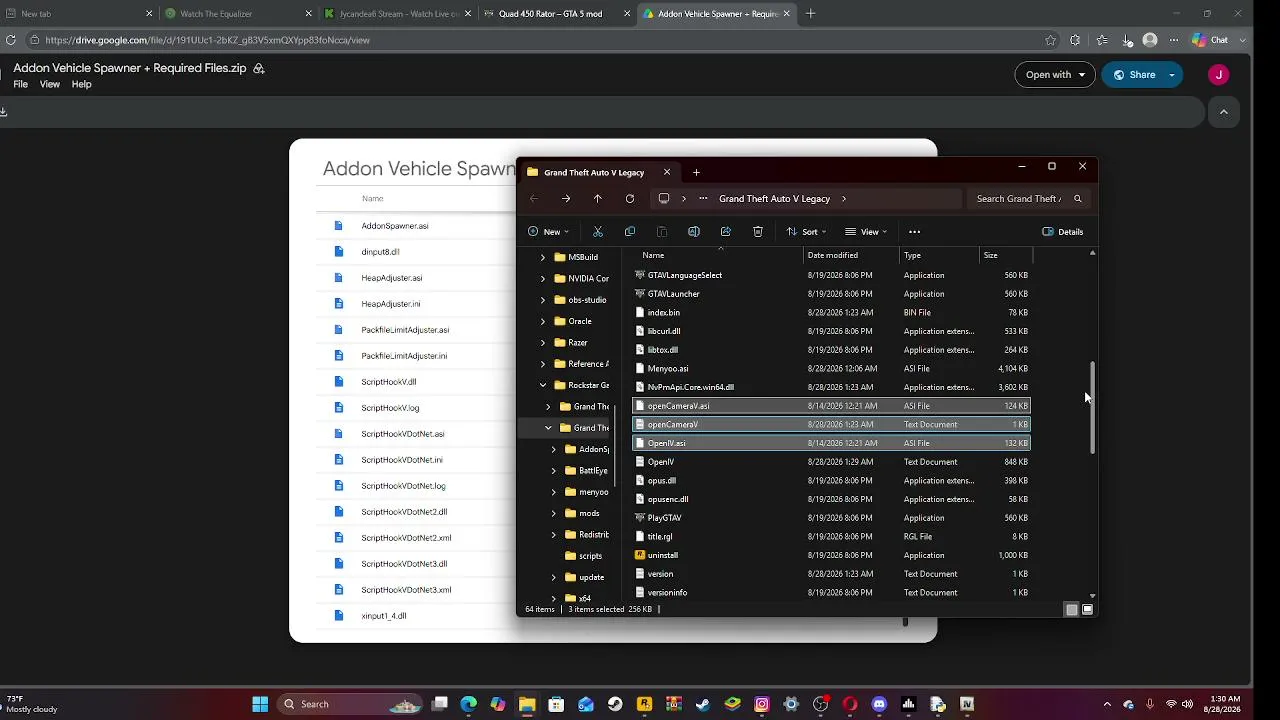Go forward in File Explorer navigation
Viewport: 1280px width, 720px height.
click(x=566, y=198)
